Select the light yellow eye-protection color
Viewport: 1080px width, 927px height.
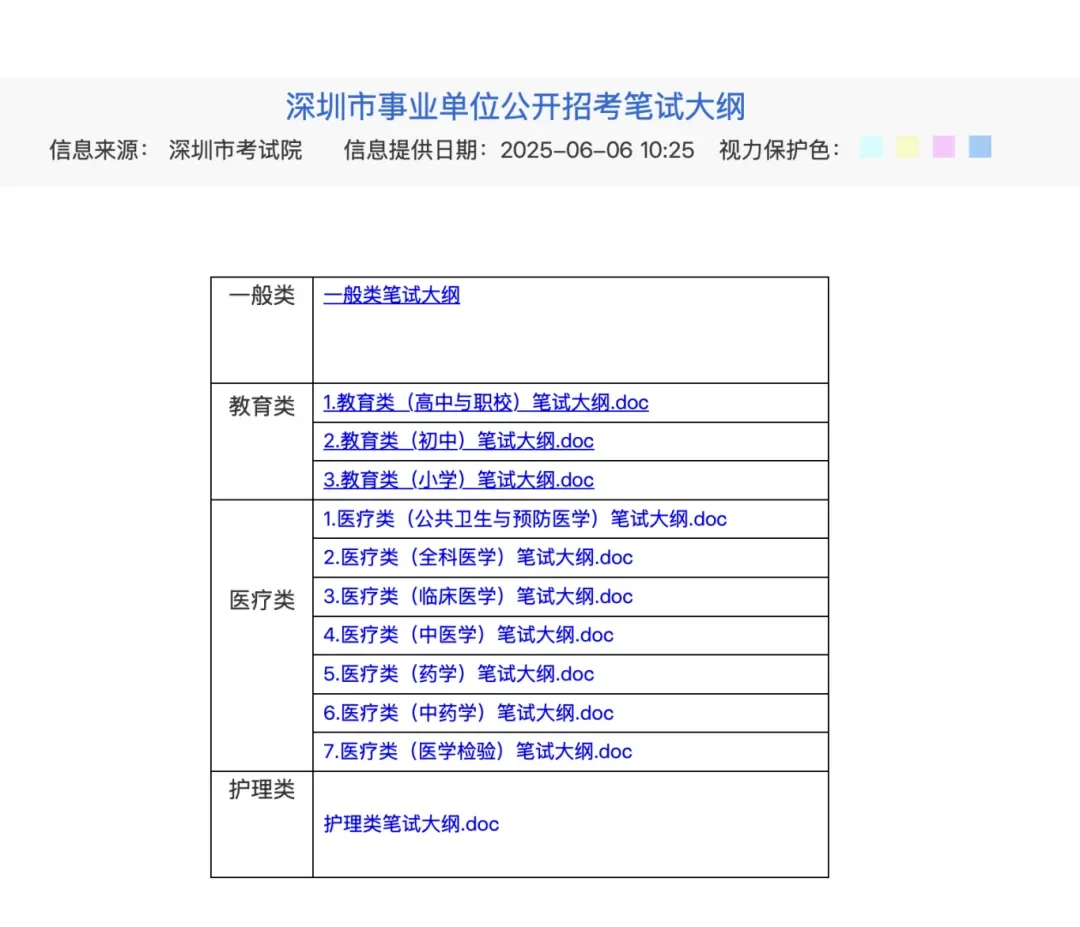[x=907, y=147]
